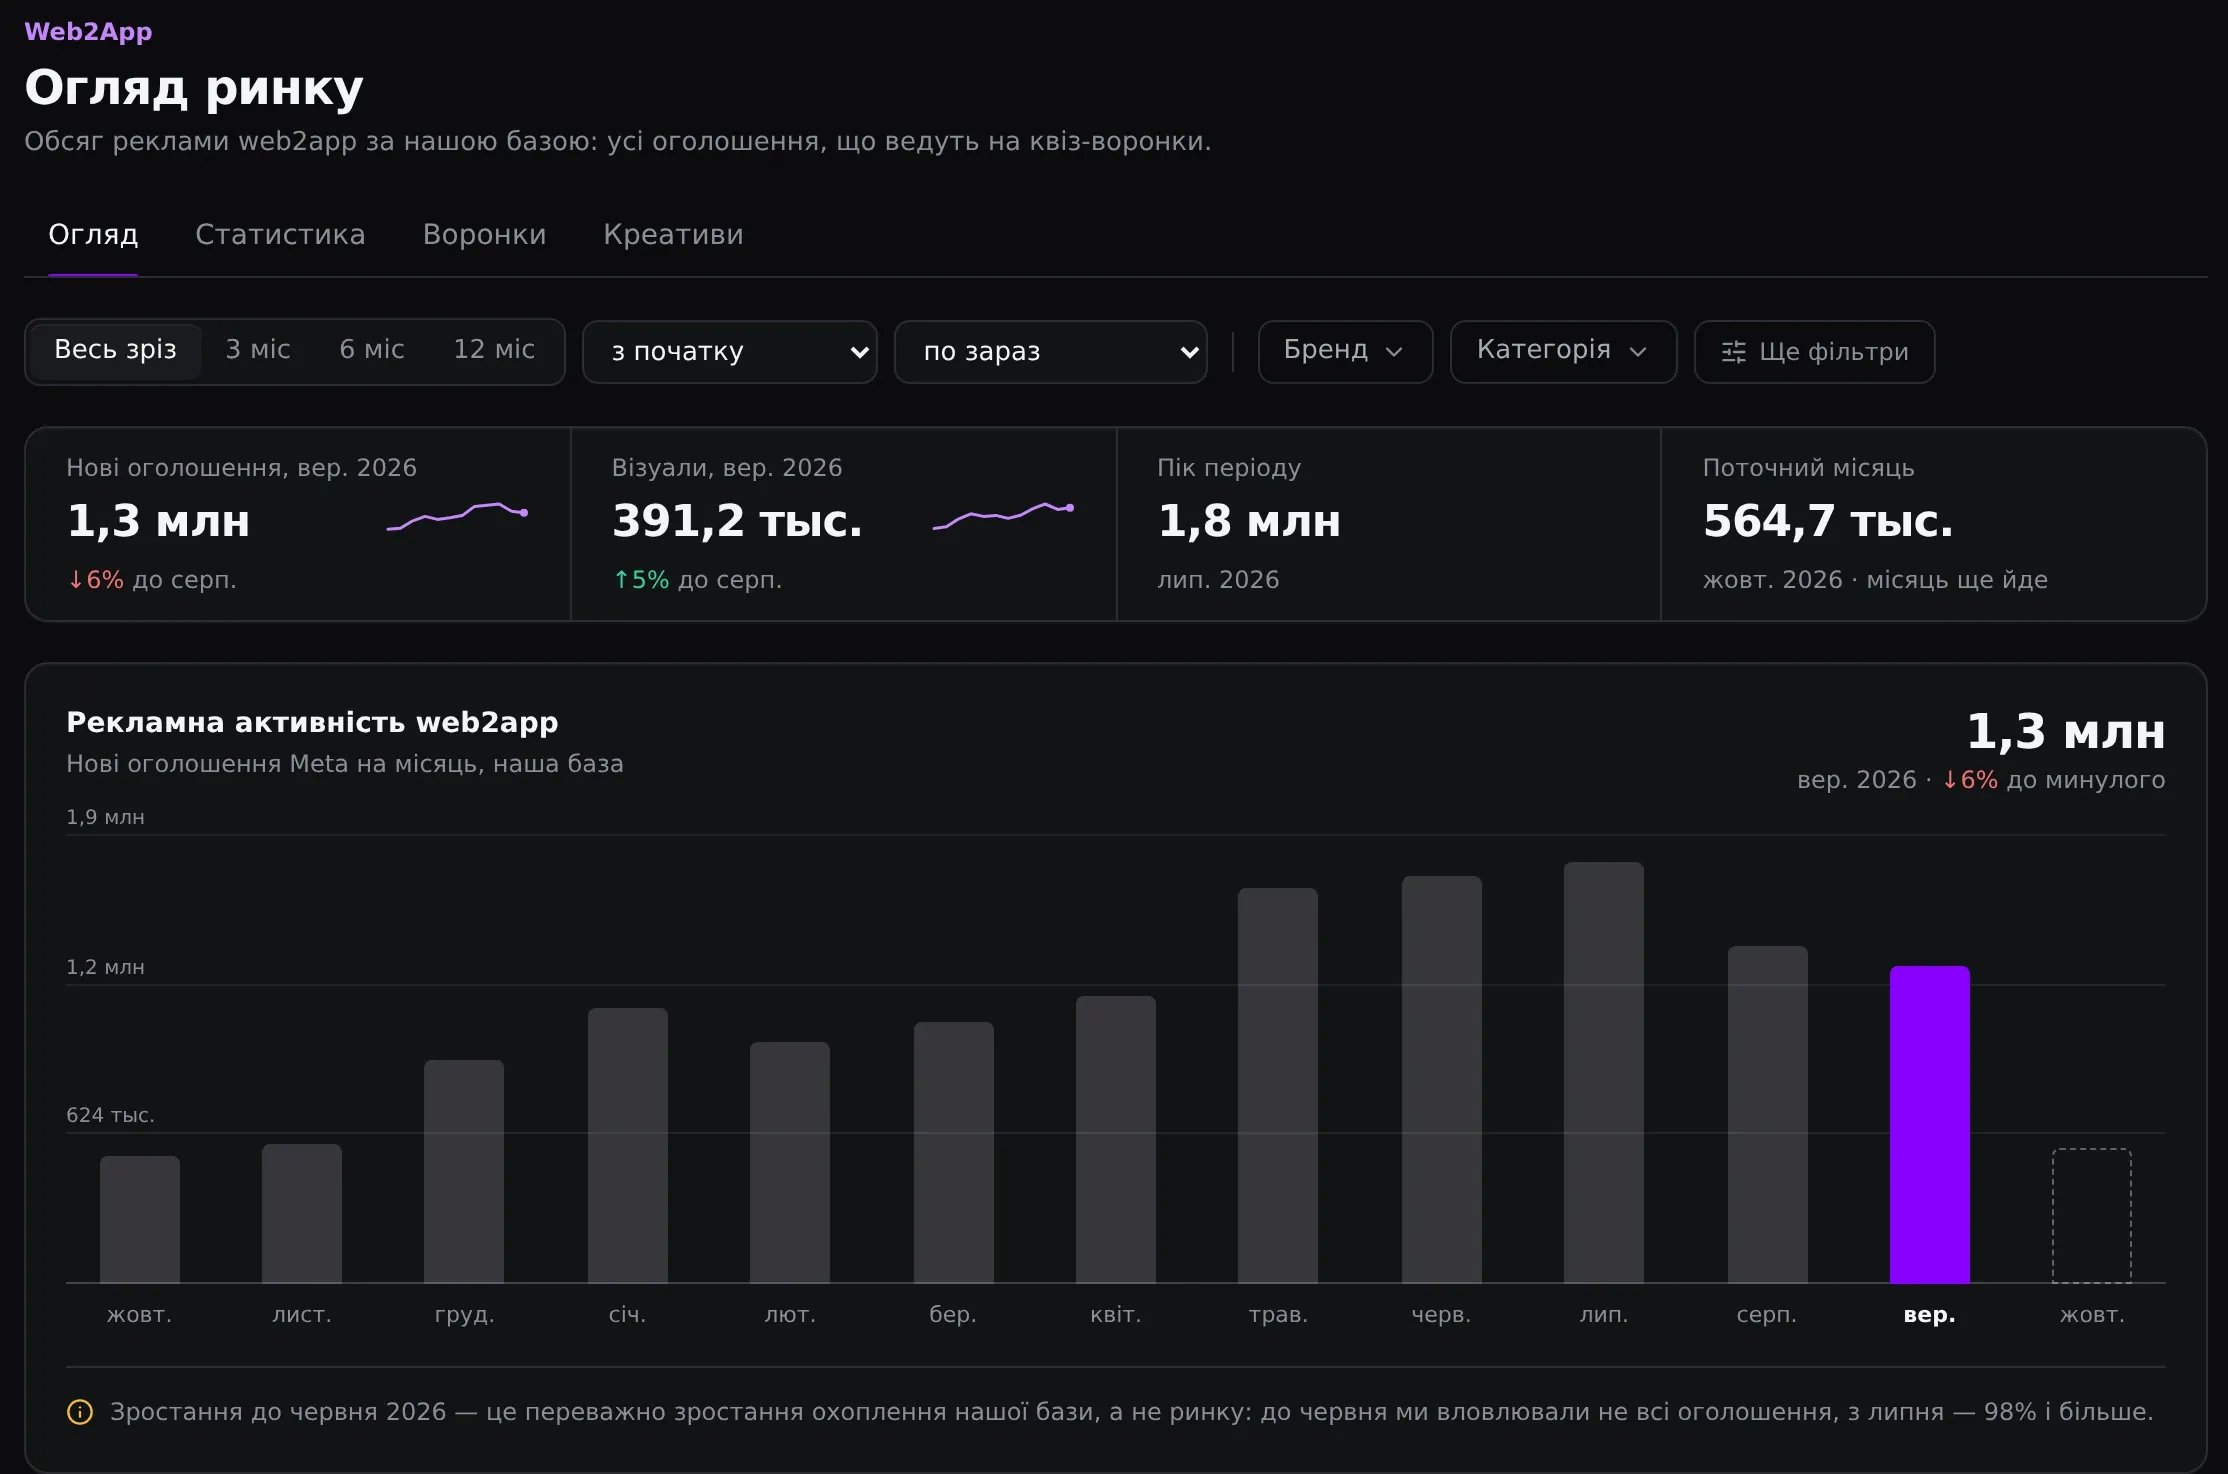Select the трав. bar in chart
Screen dimensions: 2228x1474
click(x=1277, y=1085)
